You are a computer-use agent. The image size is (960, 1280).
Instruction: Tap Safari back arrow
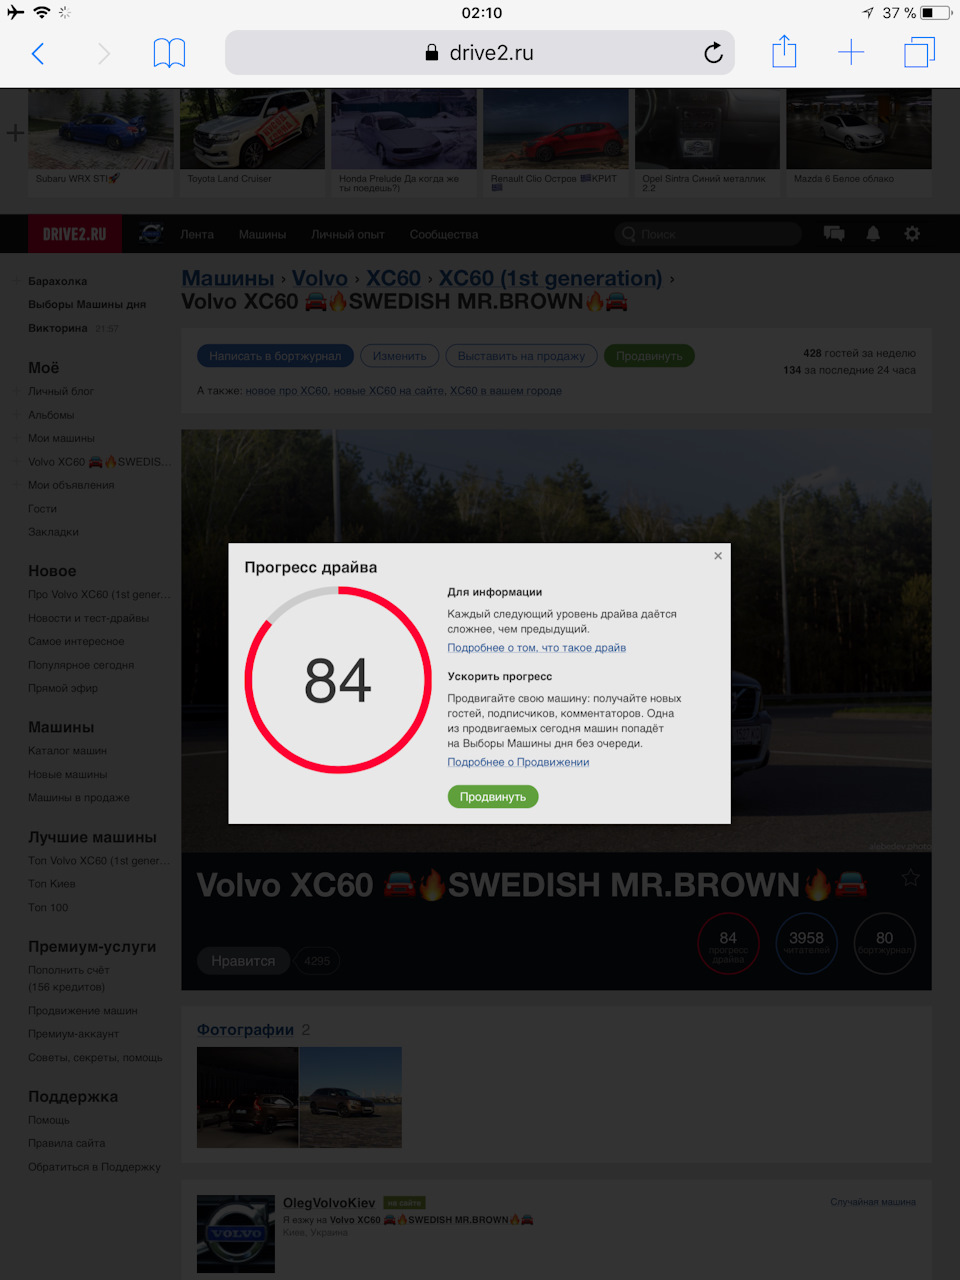[x=38, y=53]
